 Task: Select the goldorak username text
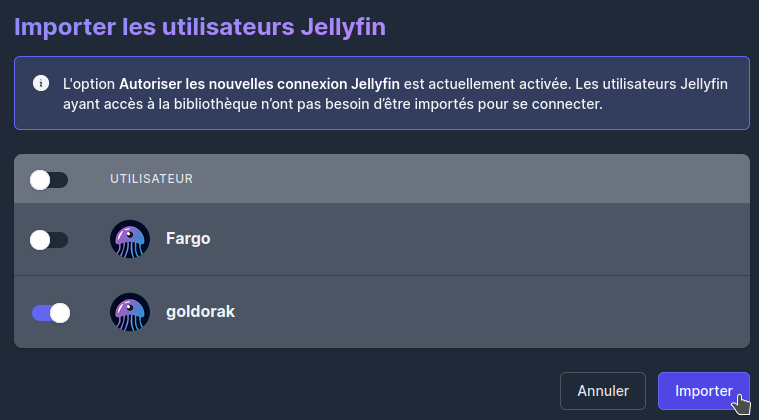coord(200,312)
